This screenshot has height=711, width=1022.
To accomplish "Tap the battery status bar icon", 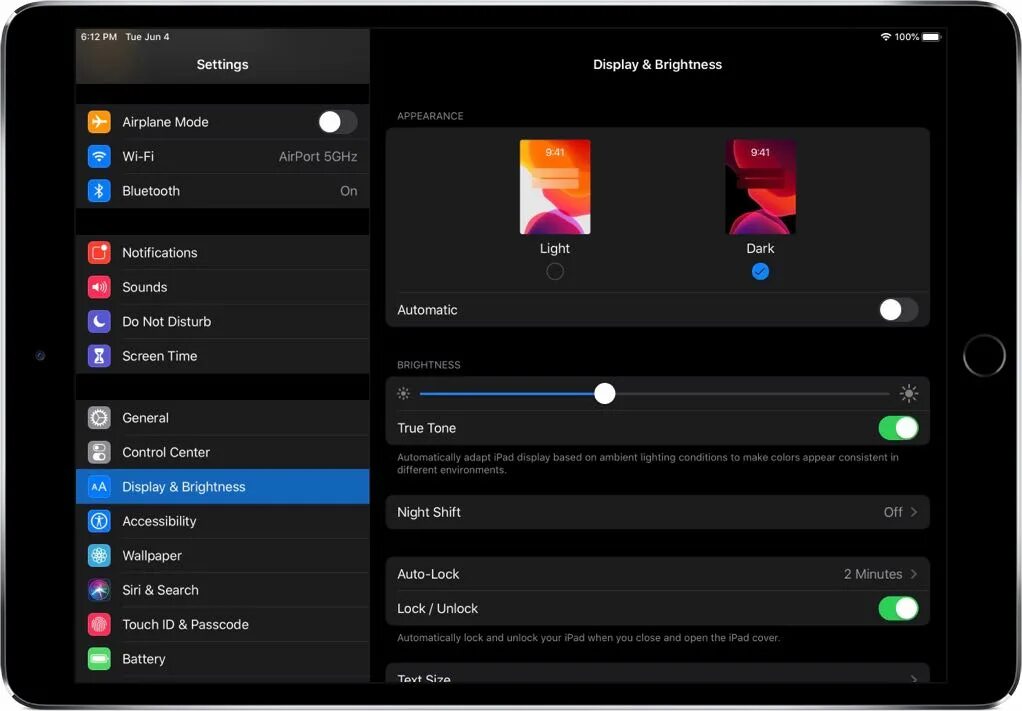I will coord(931,36).
